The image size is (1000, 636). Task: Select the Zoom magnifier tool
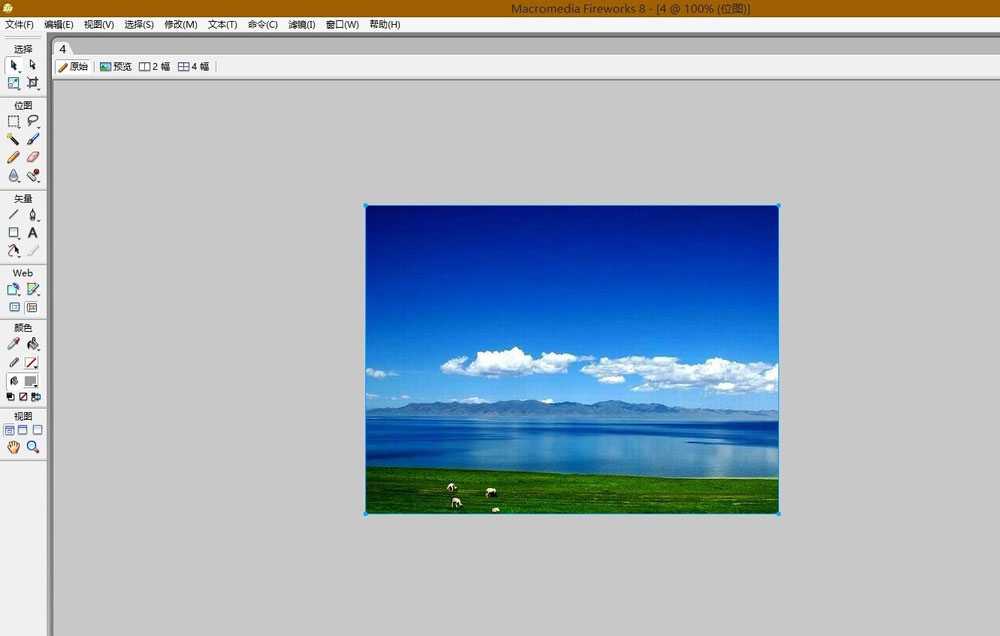[33, 447]
